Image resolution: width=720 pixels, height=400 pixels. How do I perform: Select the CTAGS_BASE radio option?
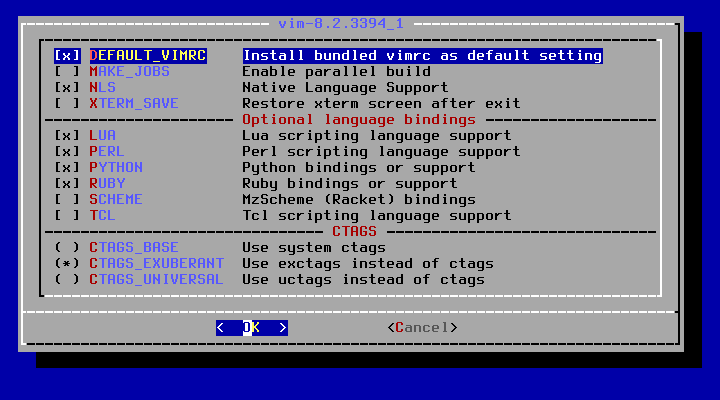coord(67,248)
